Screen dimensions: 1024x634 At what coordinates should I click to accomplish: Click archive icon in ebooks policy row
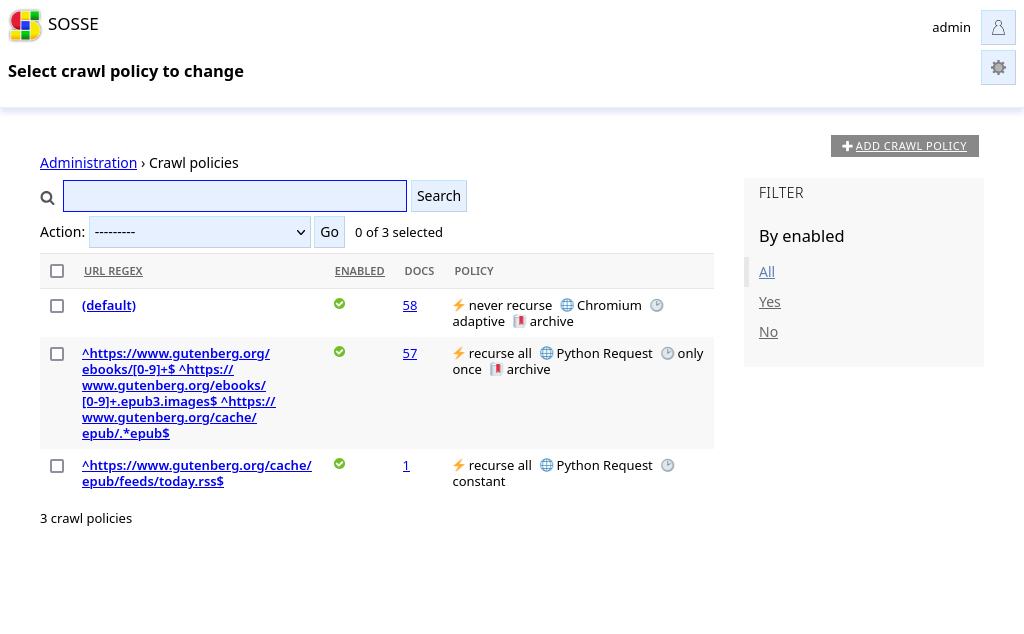click(x=496, y=370)
